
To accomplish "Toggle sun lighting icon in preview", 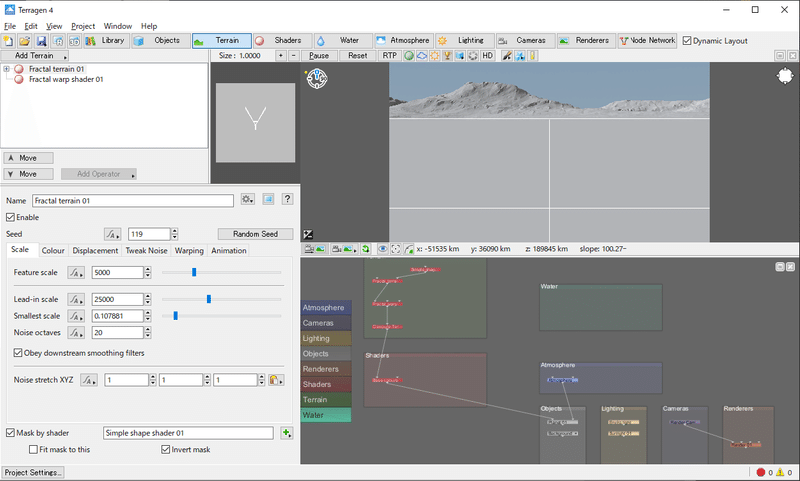I will (435, 56).
